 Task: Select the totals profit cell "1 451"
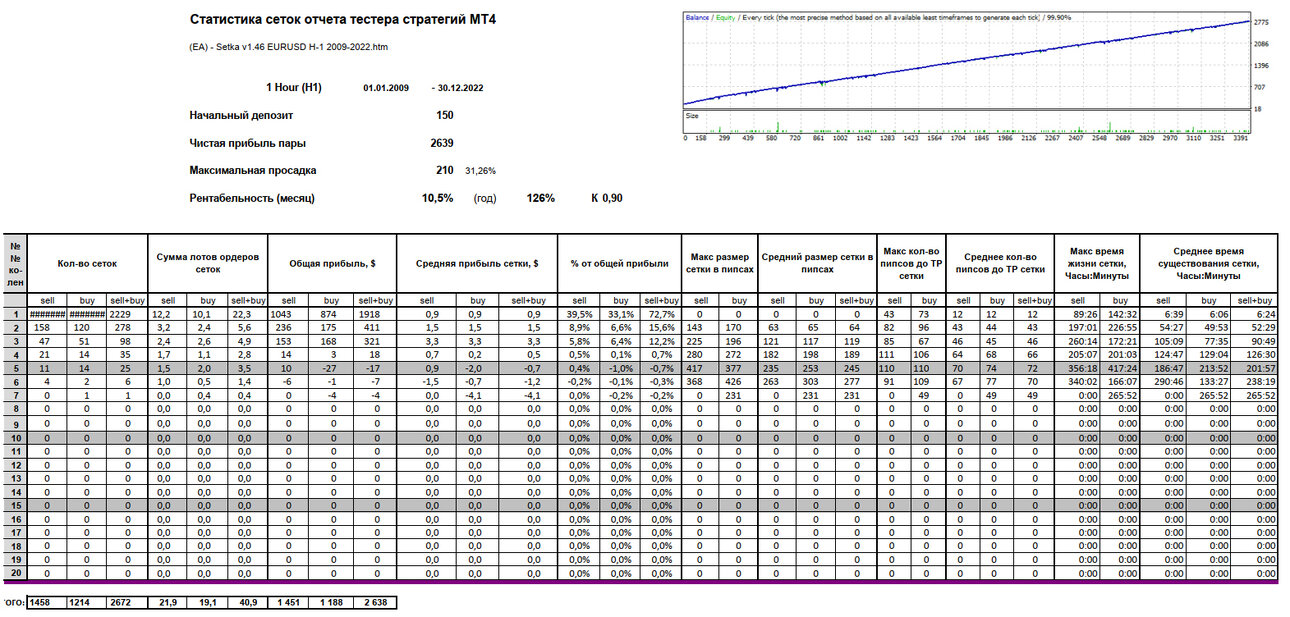click(x=289, y=602)
